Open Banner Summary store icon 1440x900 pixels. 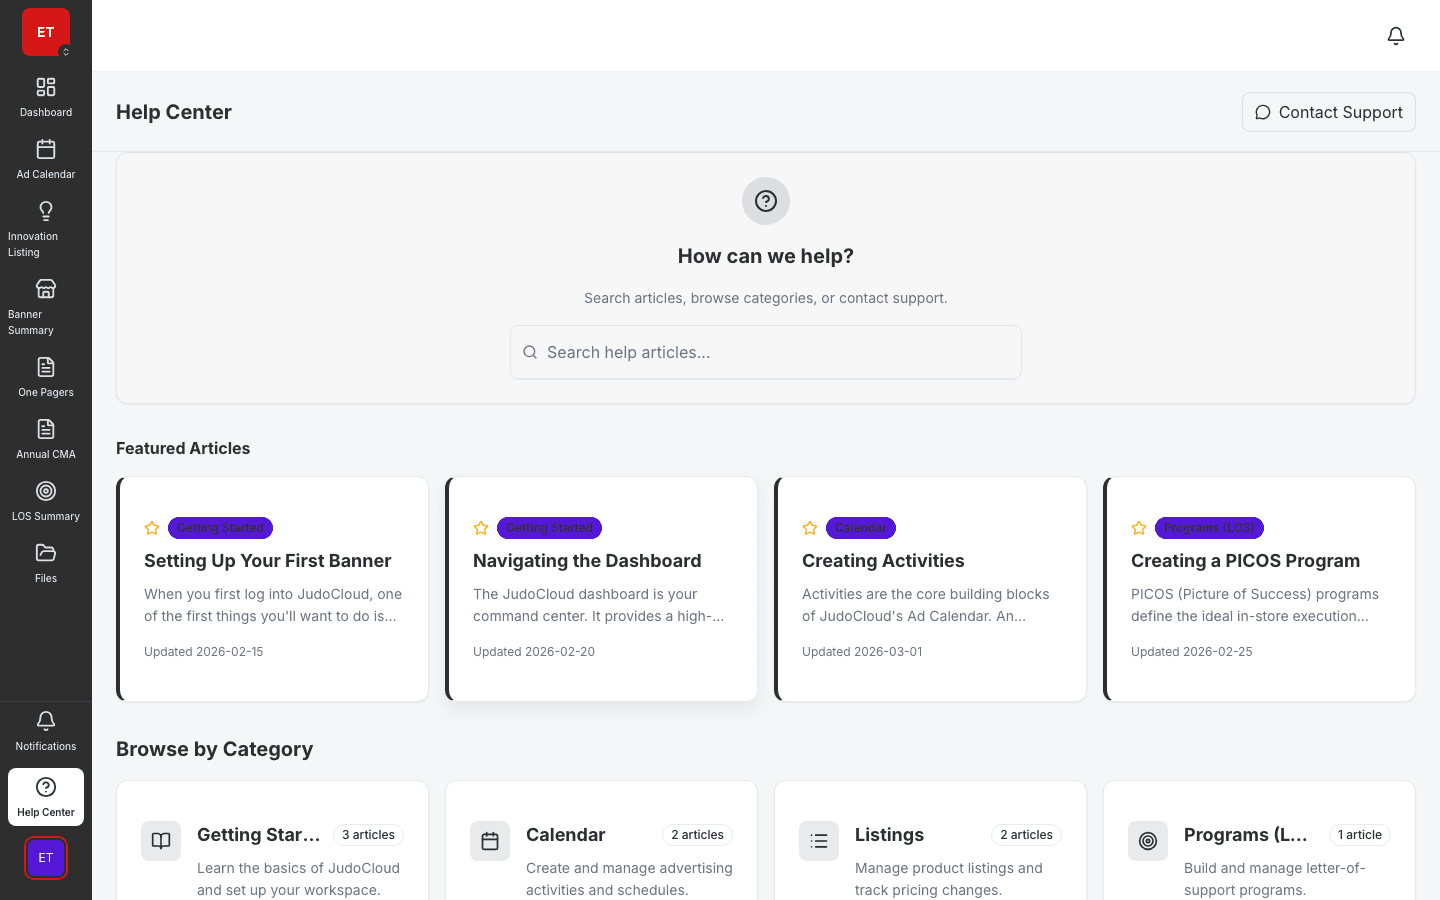pyautogui.click(x=46, y=289)
